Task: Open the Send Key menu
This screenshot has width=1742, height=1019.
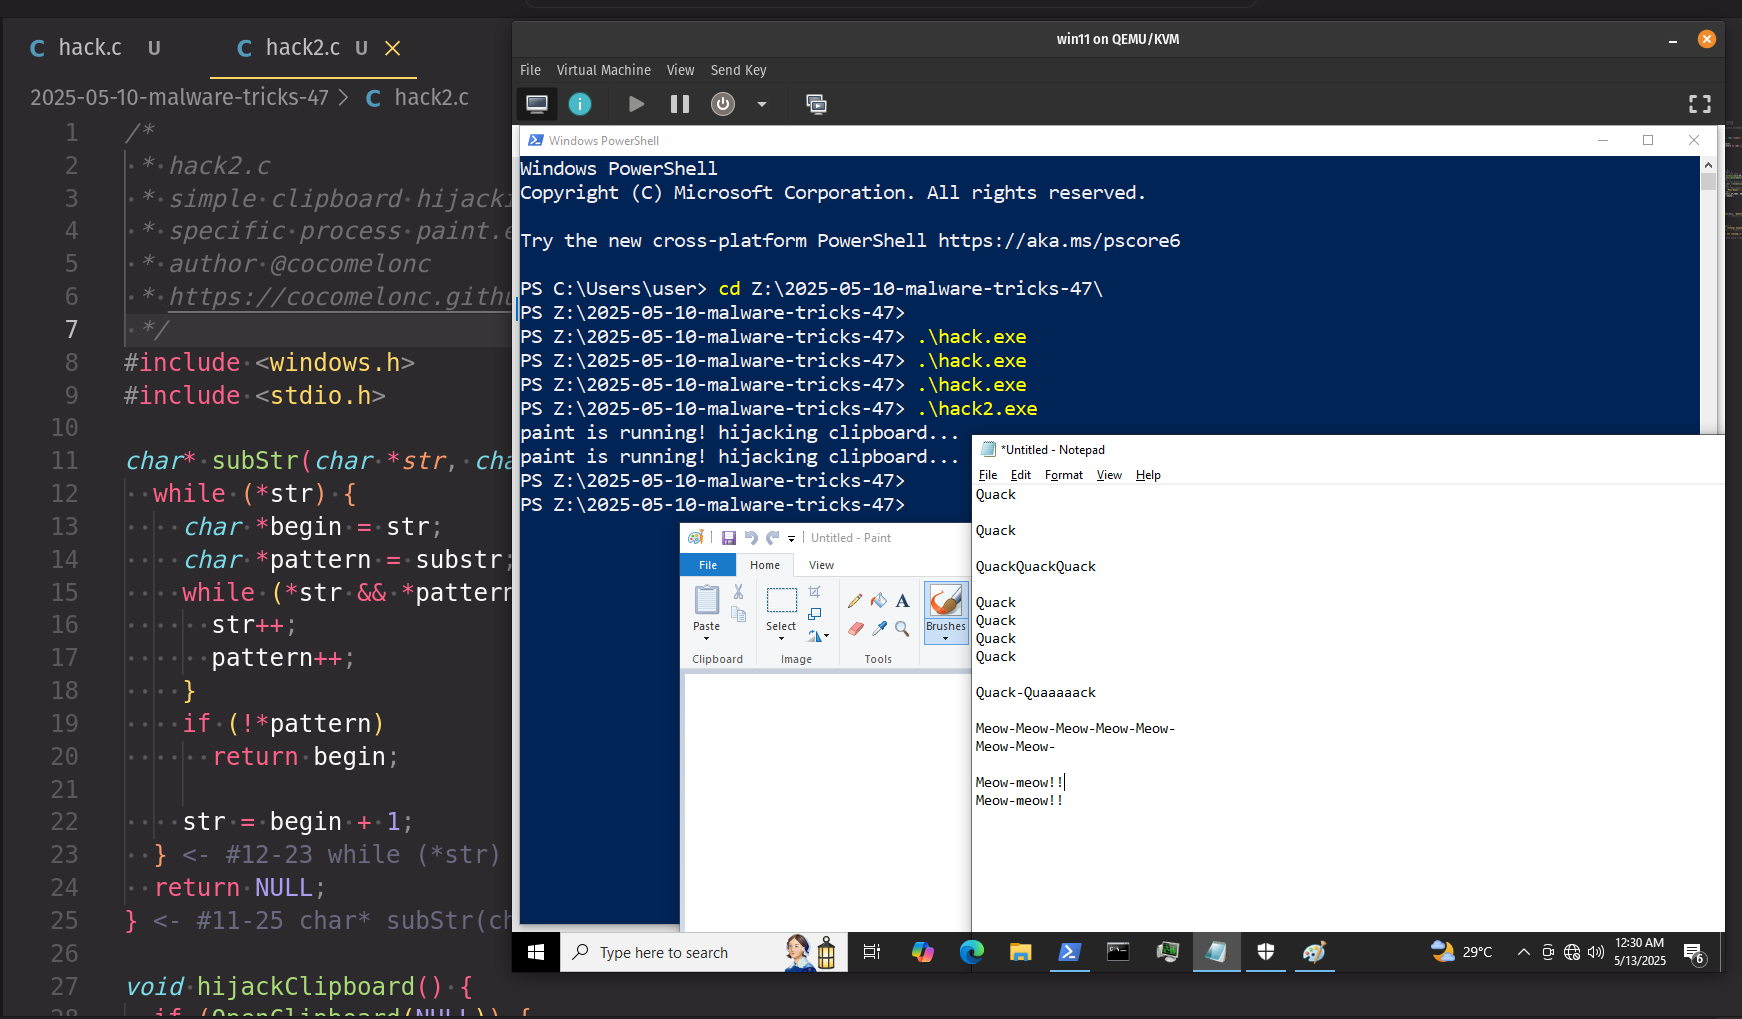Action: click(x=738, y=70)
